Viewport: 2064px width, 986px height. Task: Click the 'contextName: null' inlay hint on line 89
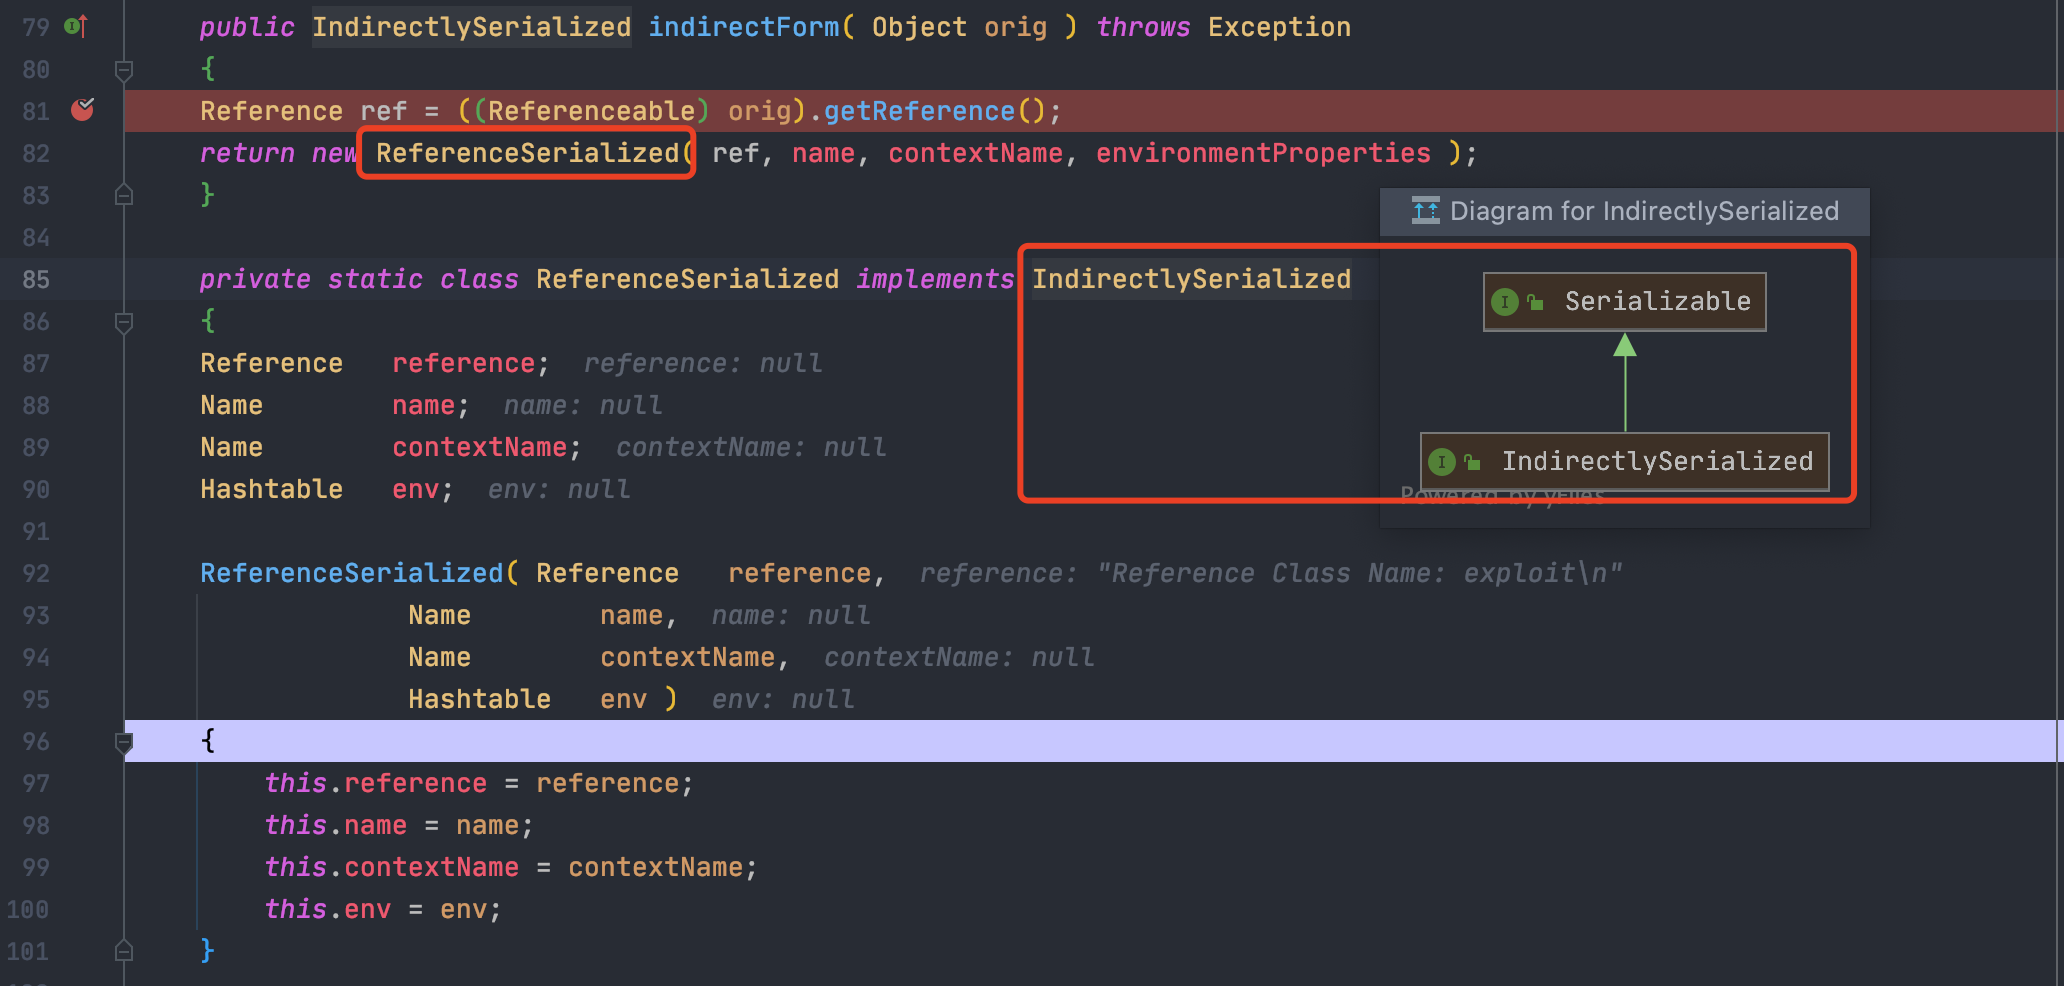pyautogui.click(x=751, y=447)
